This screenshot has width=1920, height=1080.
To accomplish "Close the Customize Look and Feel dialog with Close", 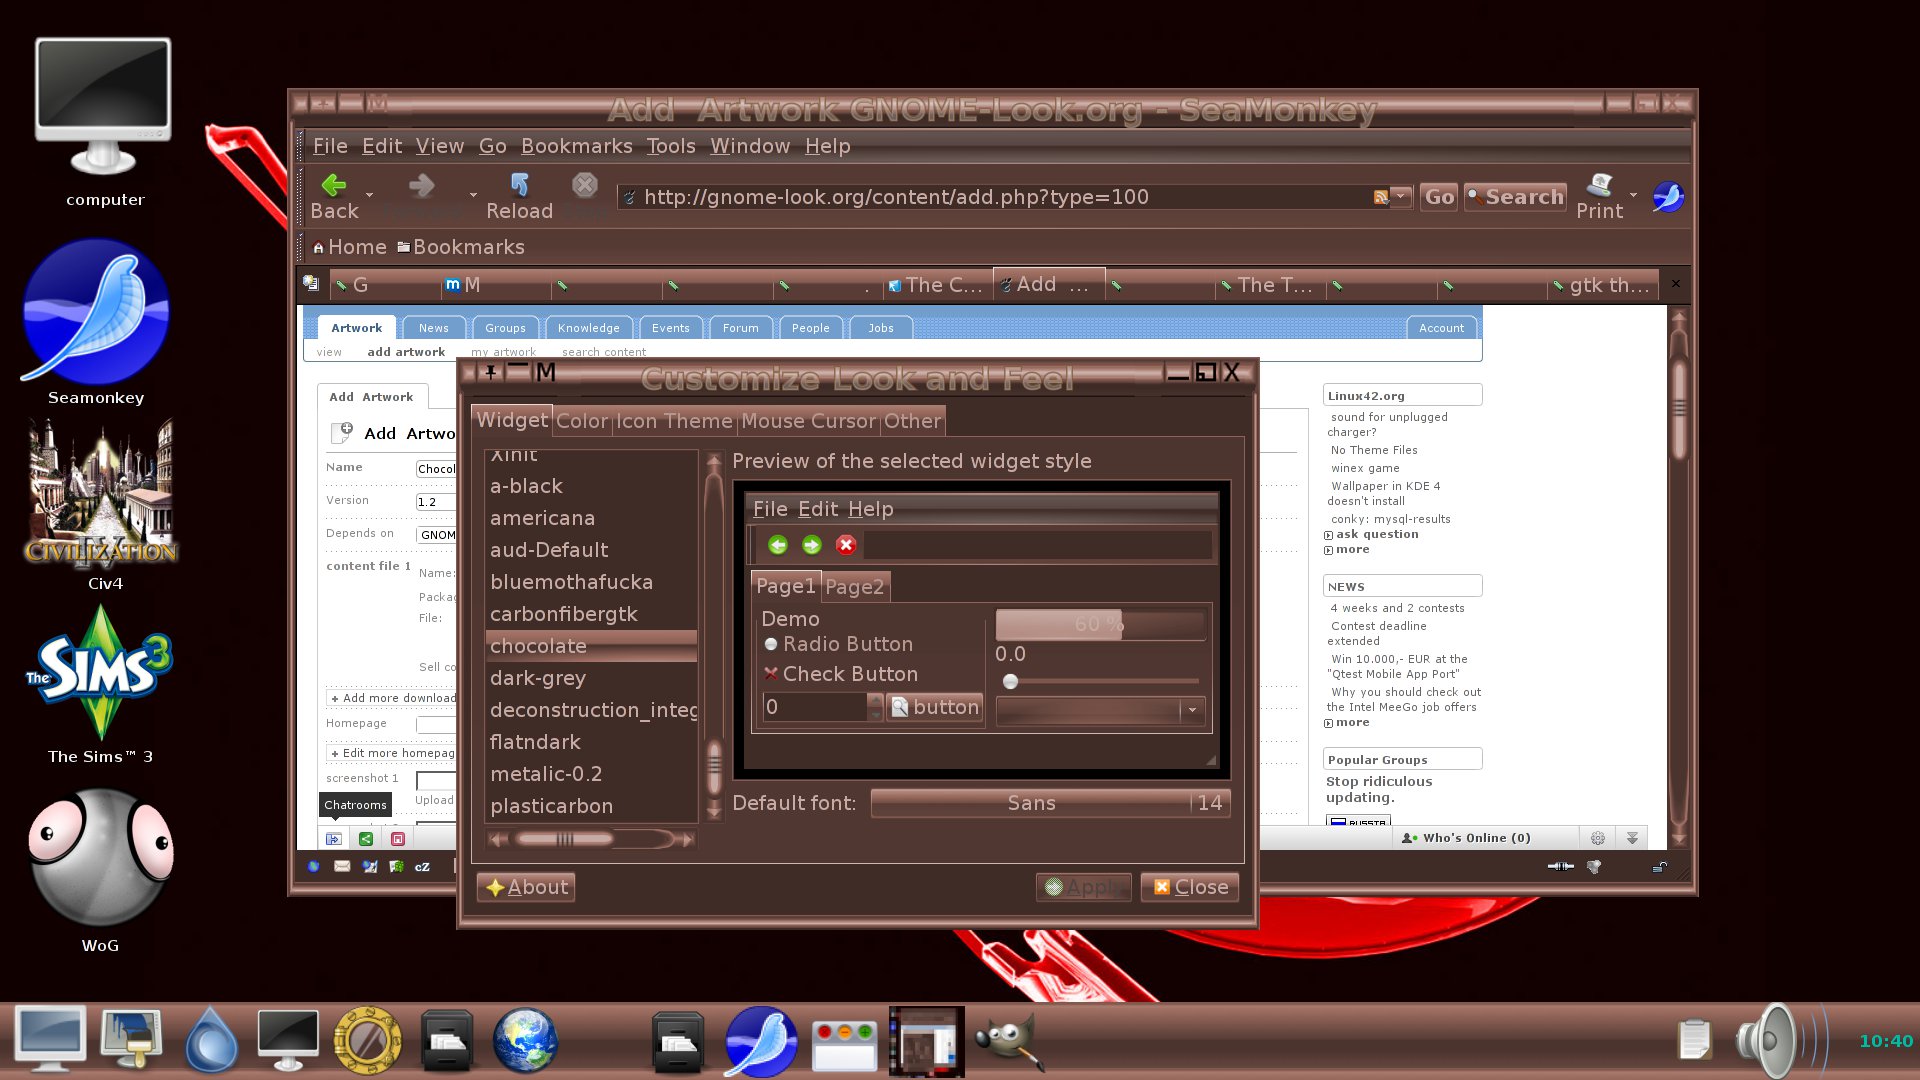I will (x=1190, y=887).
